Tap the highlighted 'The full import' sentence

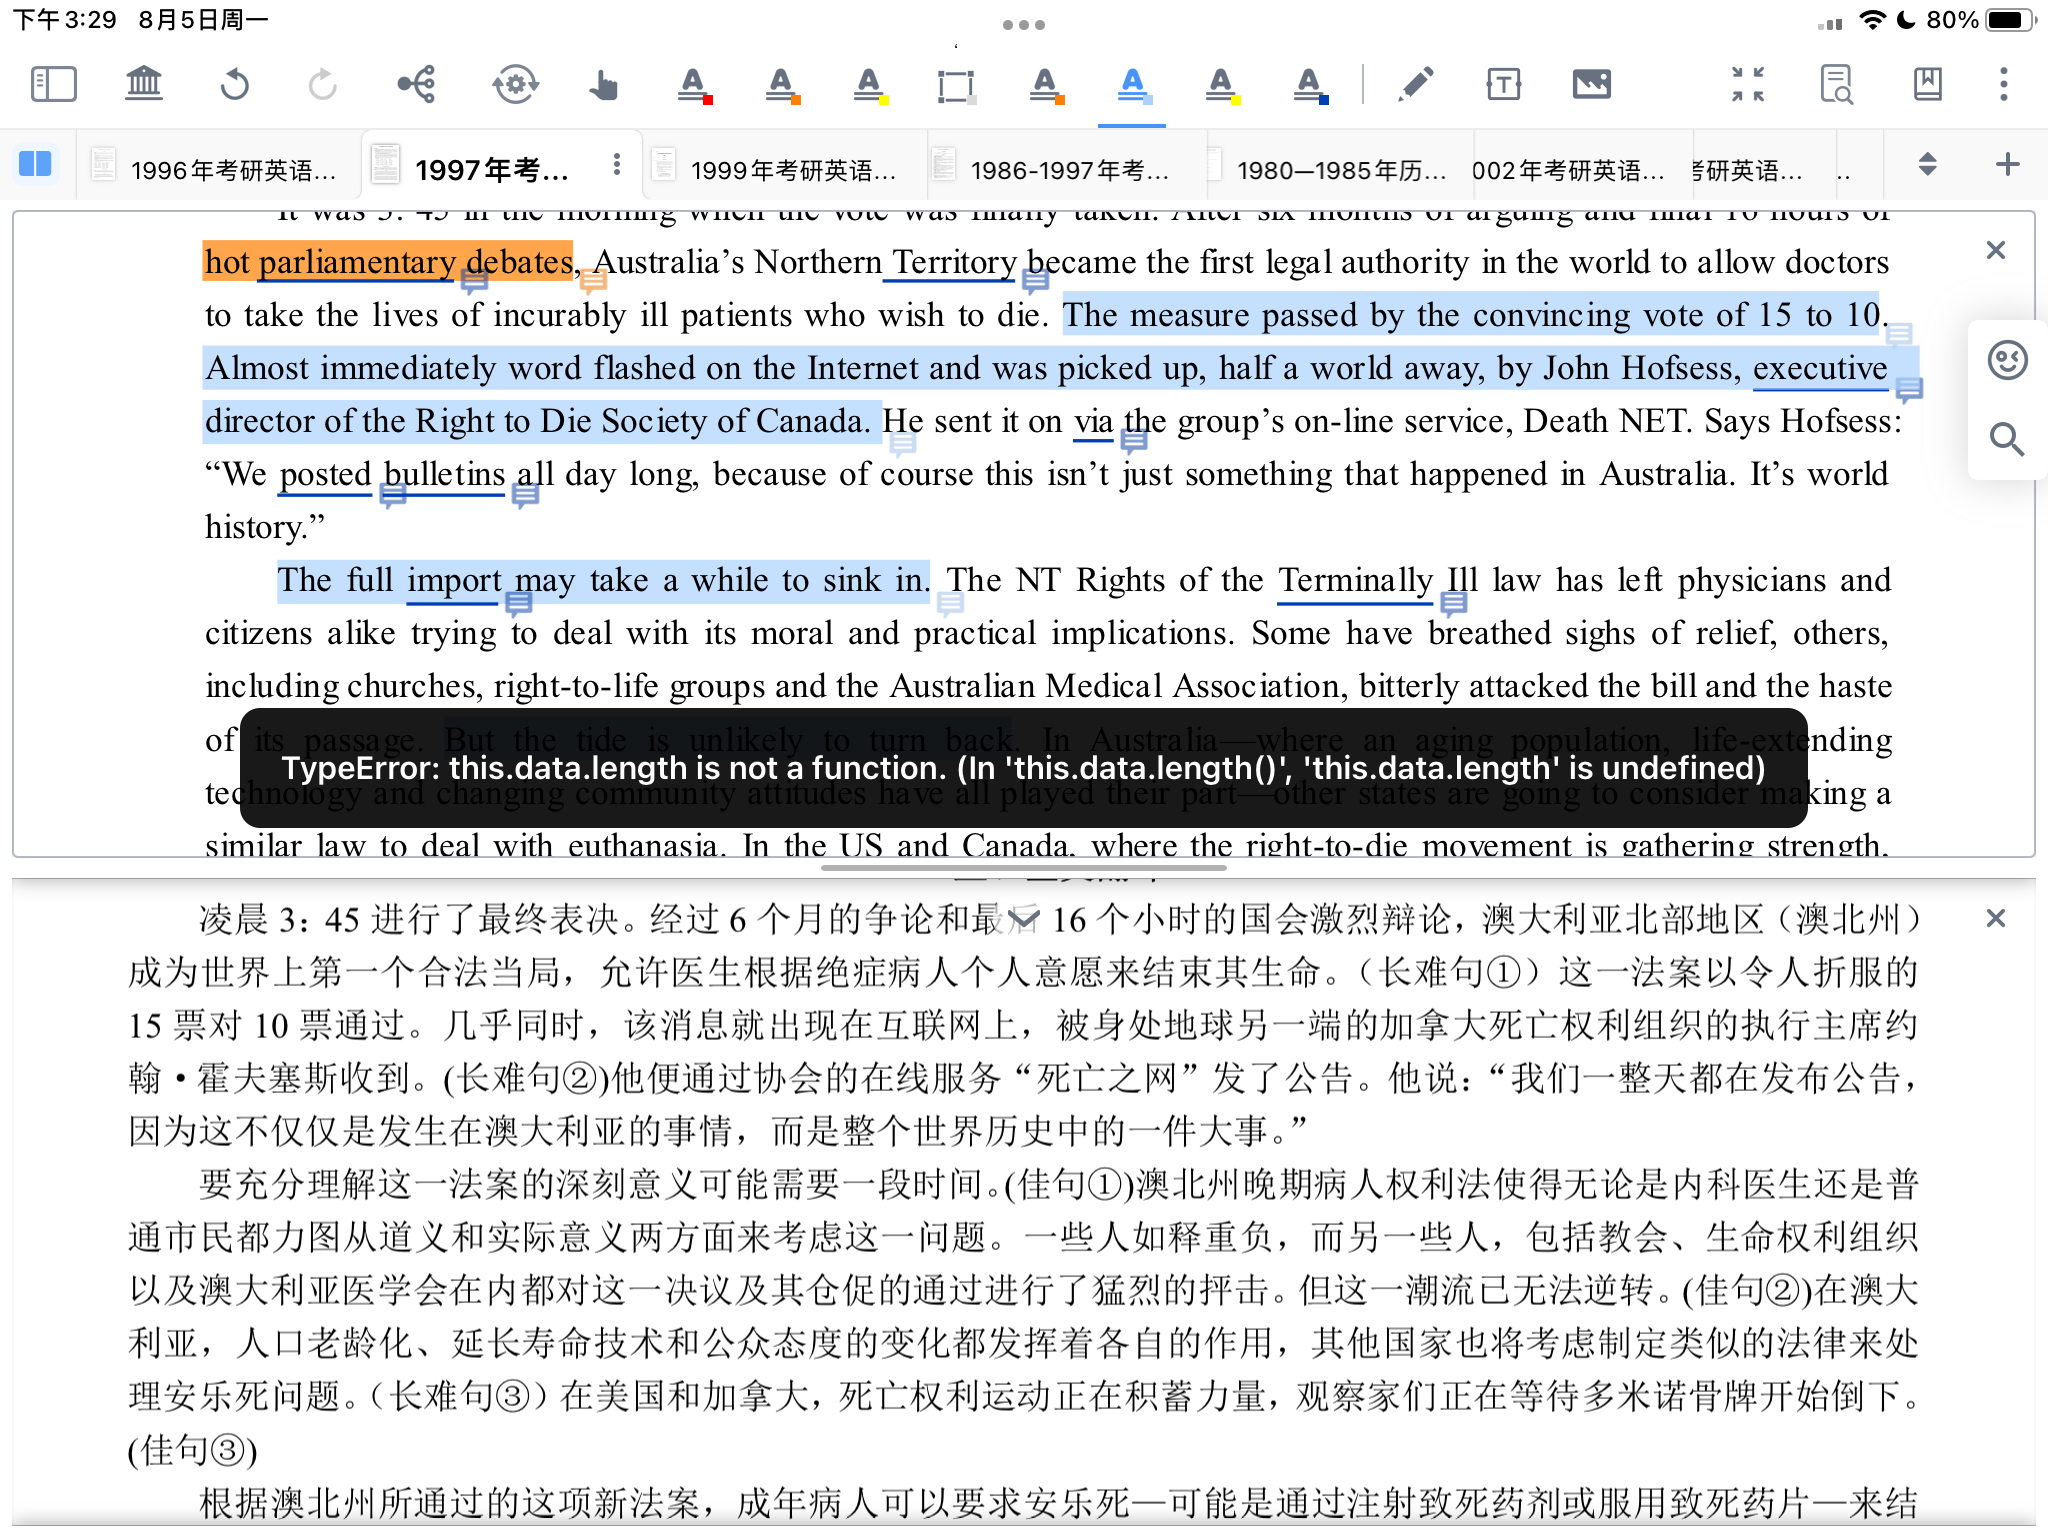coord(603,580)
